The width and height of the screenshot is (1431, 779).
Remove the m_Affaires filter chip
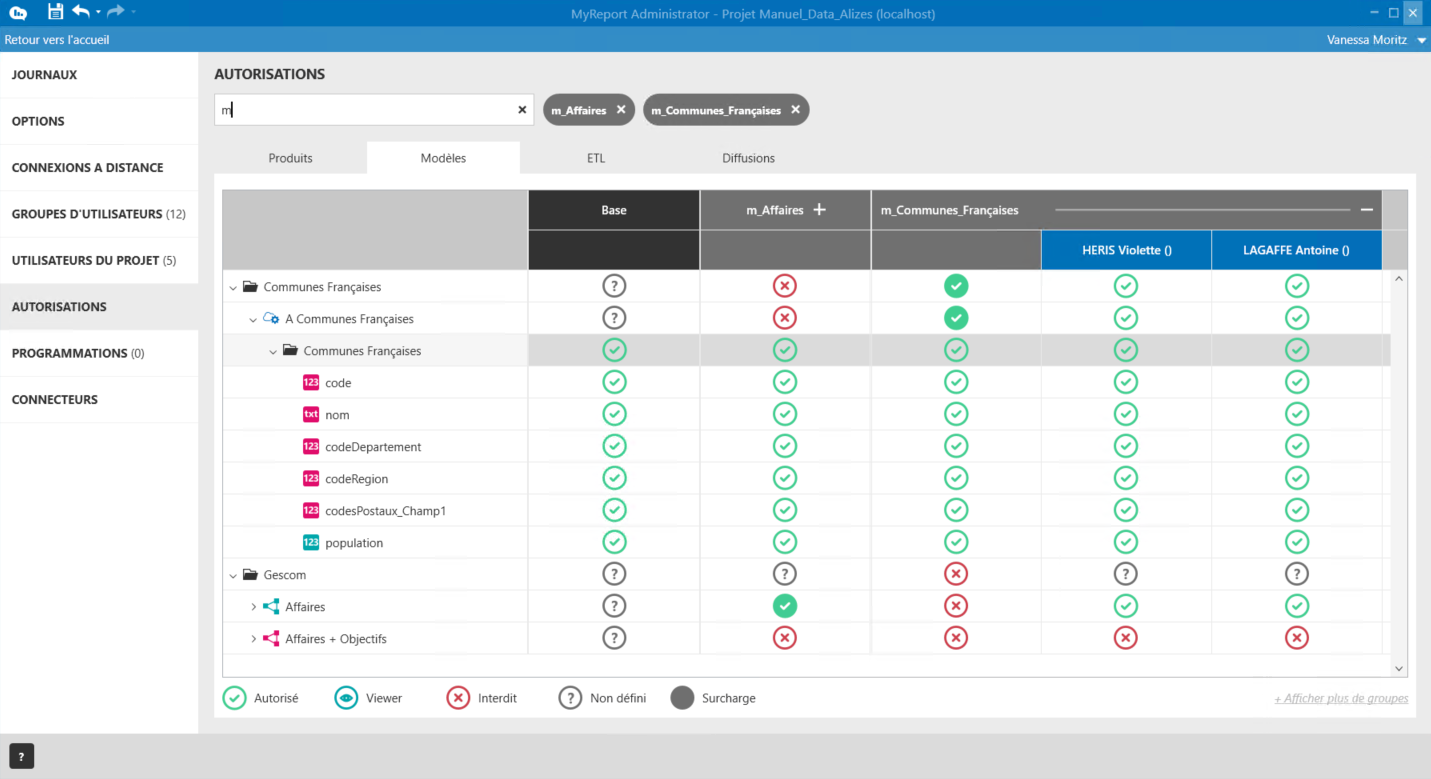point(621,110)
